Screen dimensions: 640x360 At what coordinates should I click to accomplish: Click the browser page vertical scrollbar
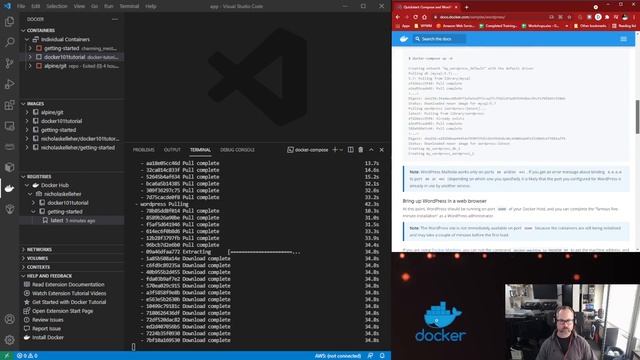tap(637, 116)
